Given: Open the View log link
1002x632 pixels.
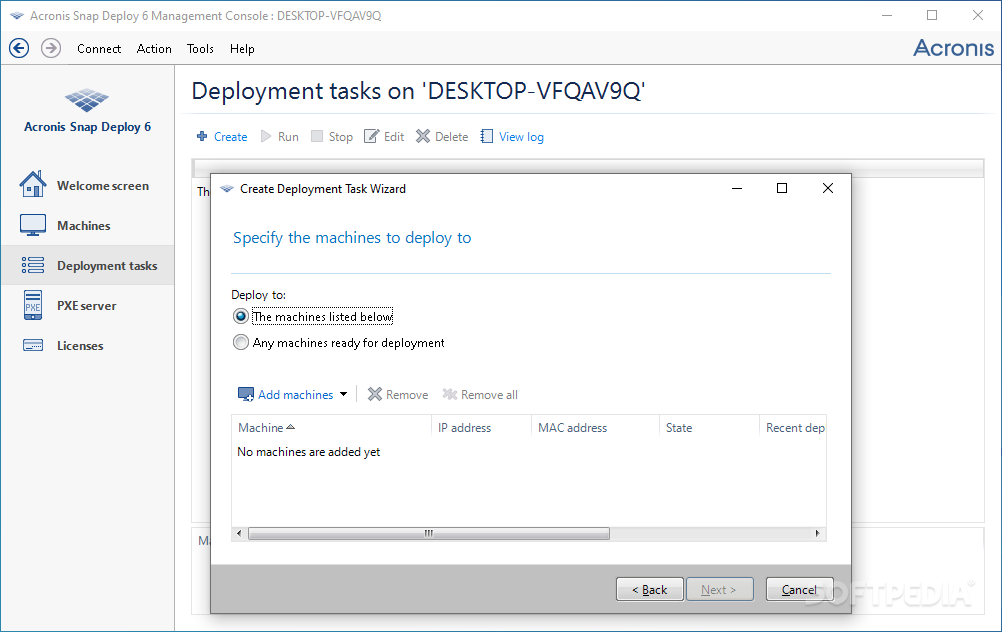Looking at the screenshot, I should pyautogui.click(x=521, y=137).
